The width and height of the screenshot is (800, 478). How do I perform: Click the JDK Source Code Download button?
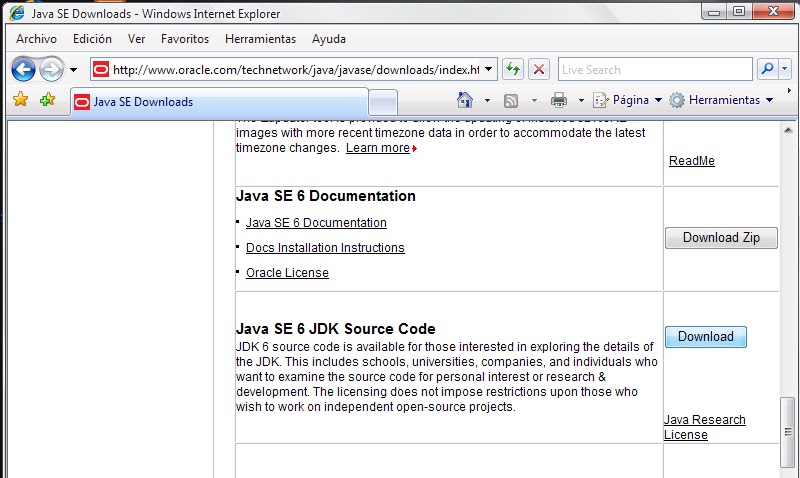[706, 337]
